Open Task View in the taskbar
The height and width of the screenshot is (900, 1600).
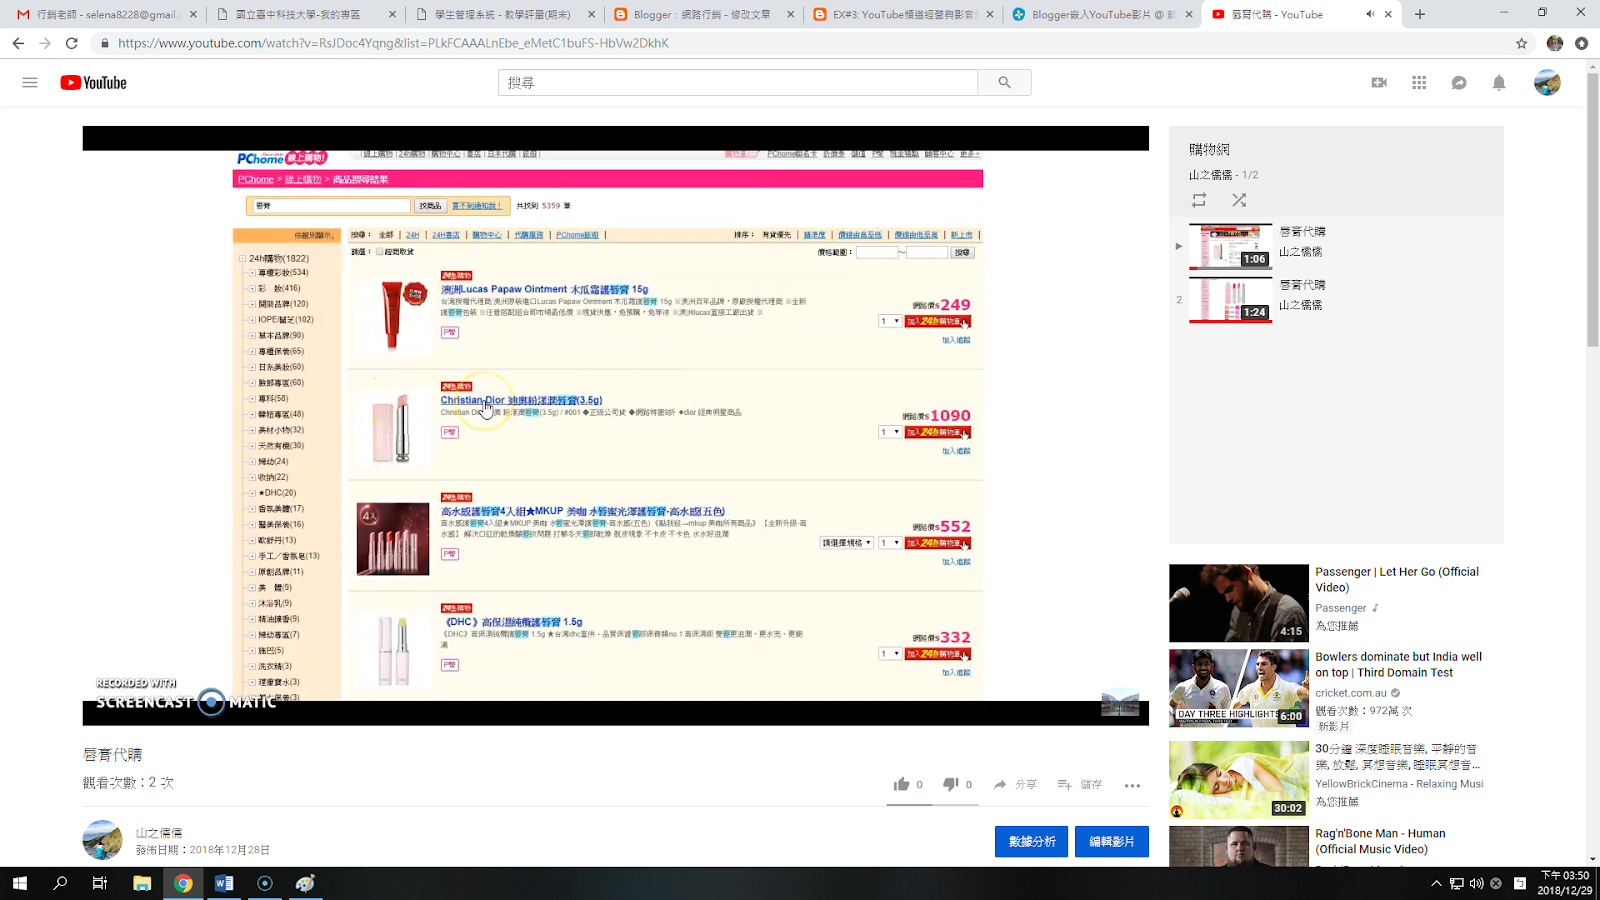[x=100, y=883]
